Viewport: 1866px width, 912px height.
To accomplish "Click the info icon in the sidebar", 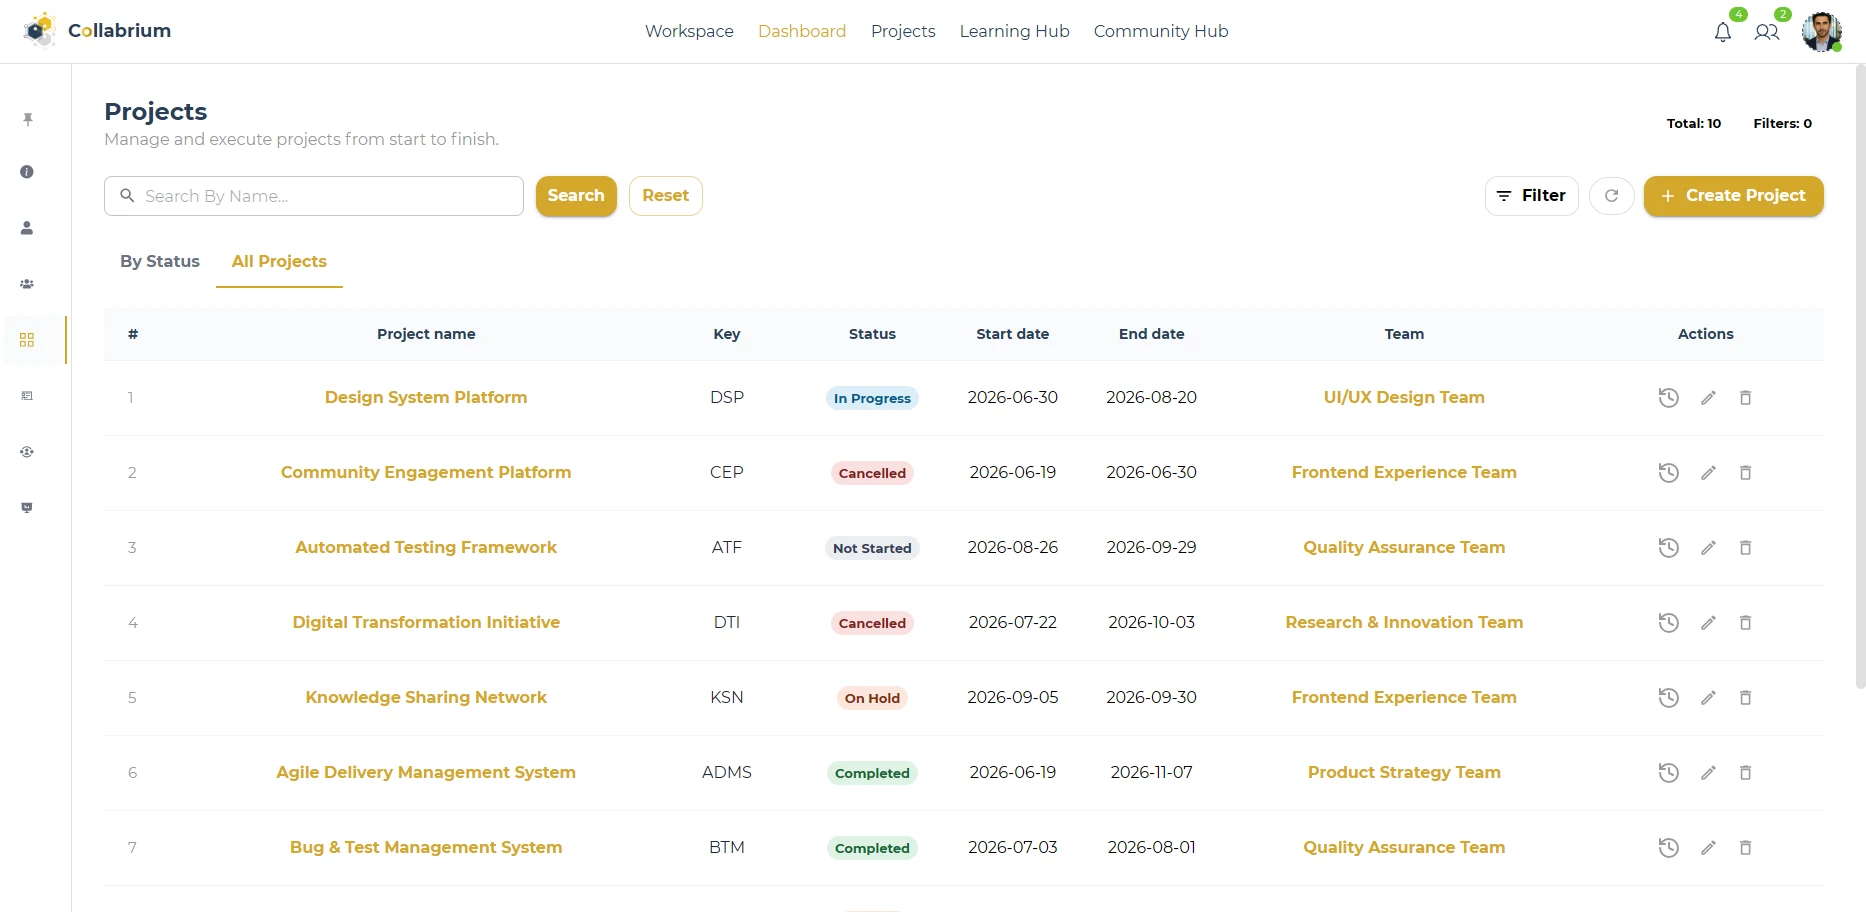I will [27, 172].
